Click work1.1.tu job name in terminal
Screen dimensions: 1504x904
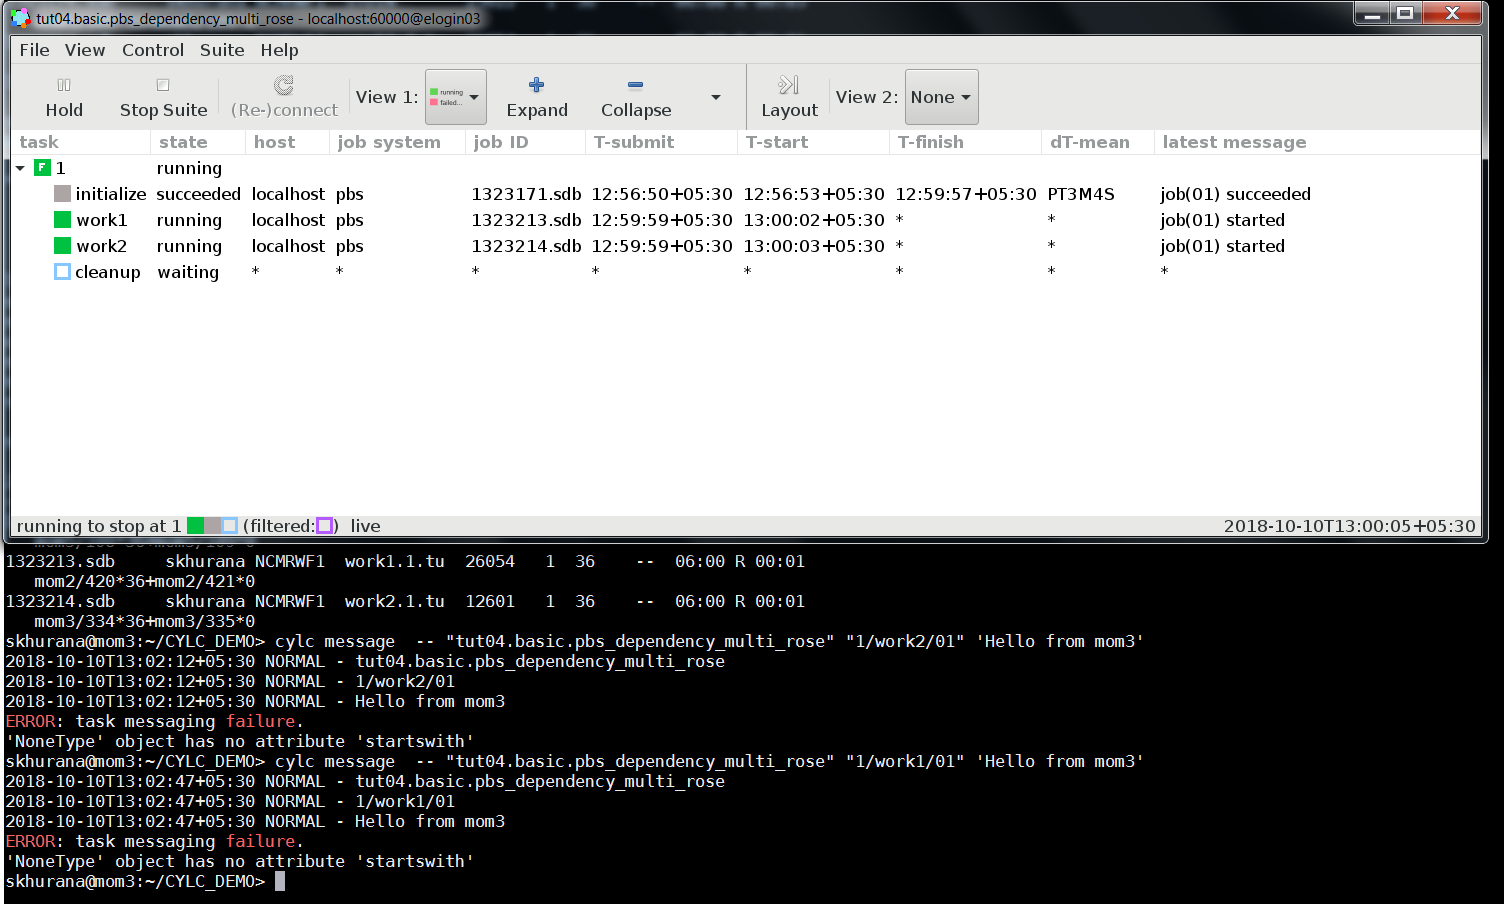pos(395,561)
